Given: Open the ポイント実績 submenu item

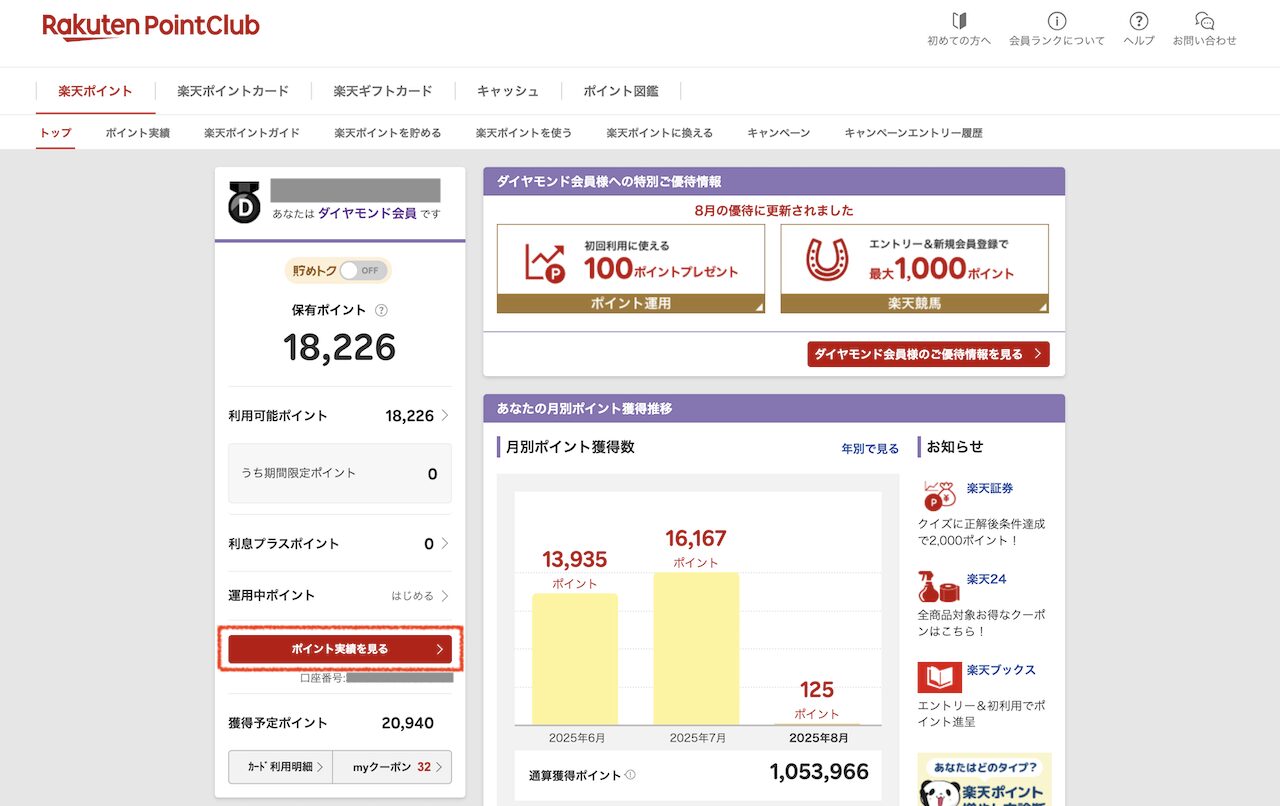Looking at the screenshot, I should click(137, 133).
